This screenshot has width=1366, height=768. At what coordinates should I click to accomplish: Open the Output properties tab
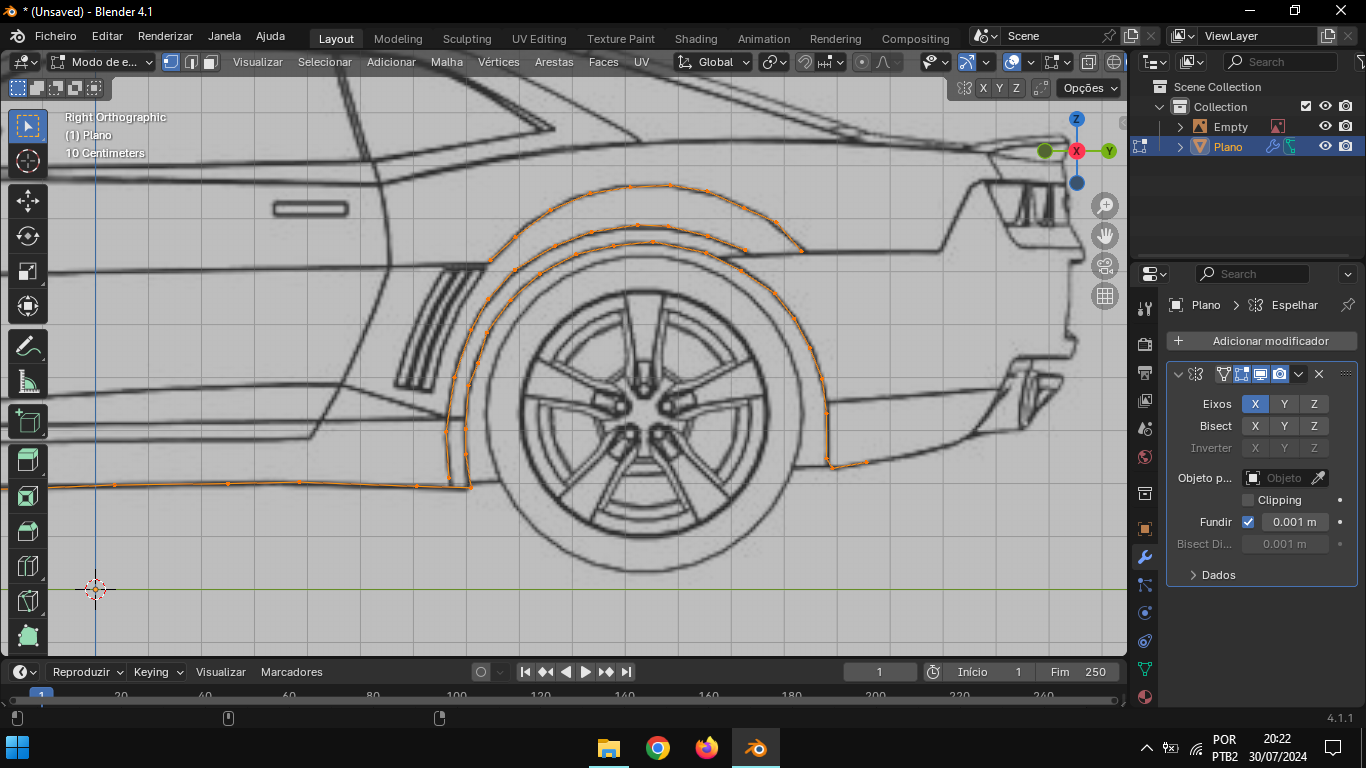click(1145, 373)
